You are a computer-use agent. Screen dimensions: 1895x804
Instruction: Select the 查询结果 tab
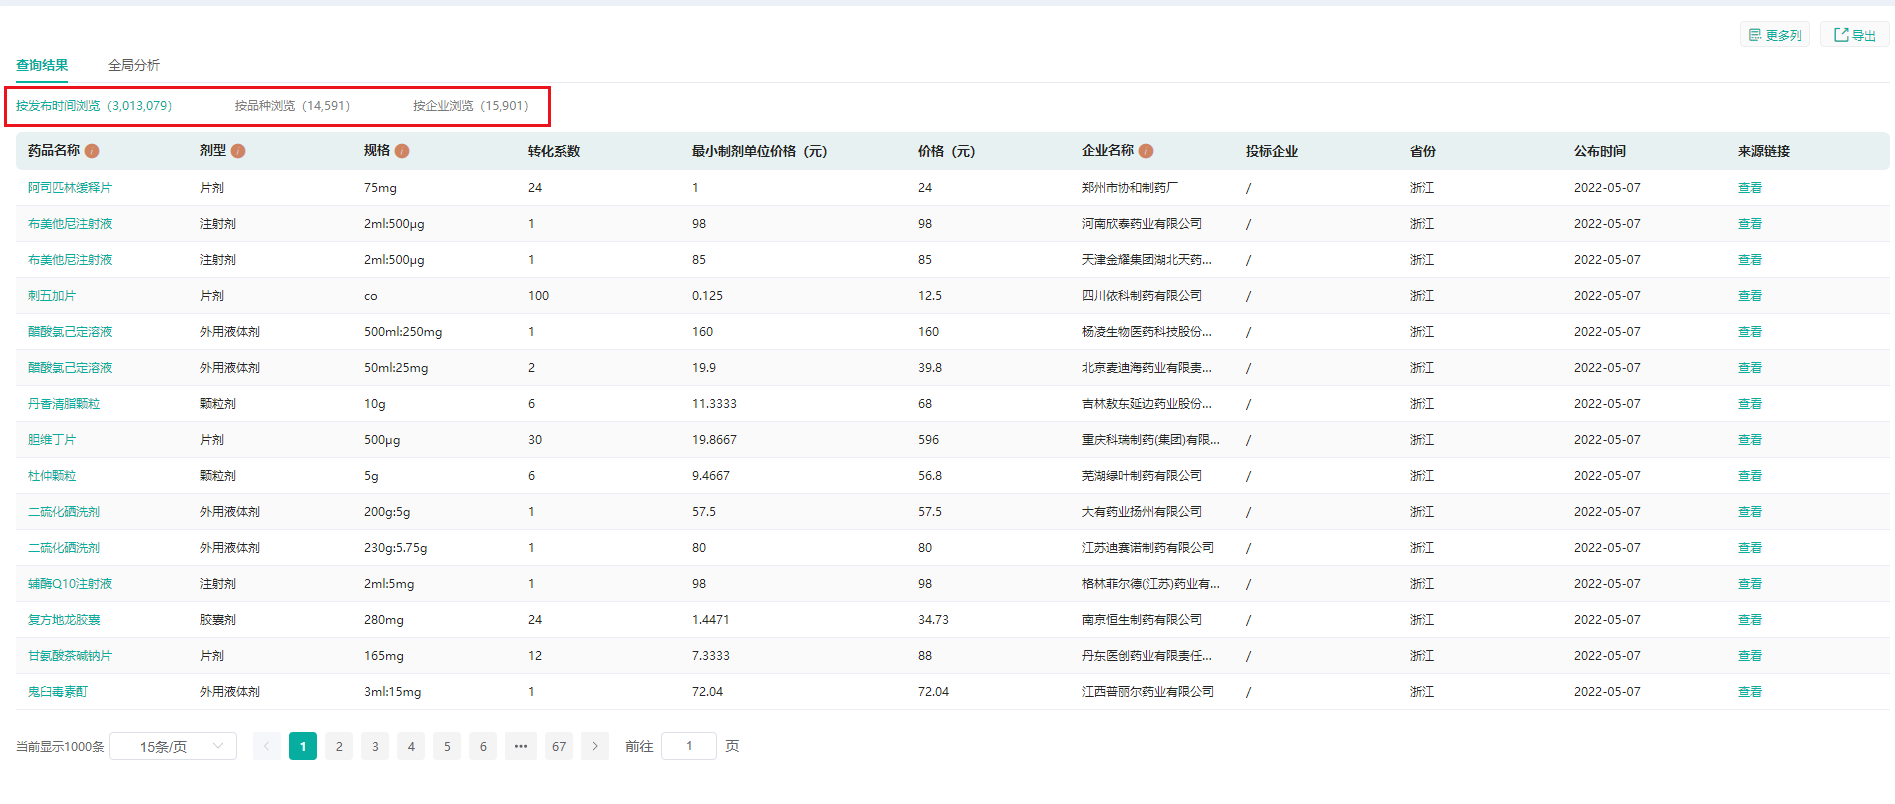[42, 65]
